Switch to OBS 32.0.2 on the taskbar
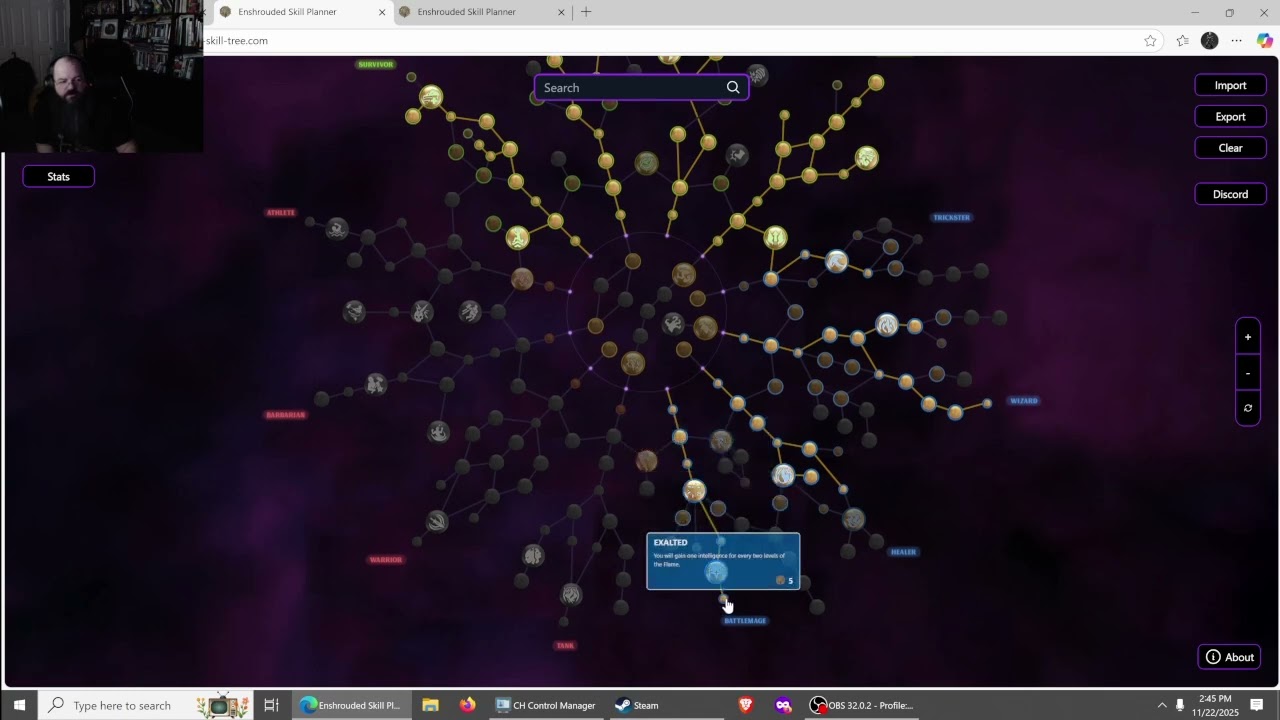The height and width of the screenshot is (720, 1280). pos(862,705)
